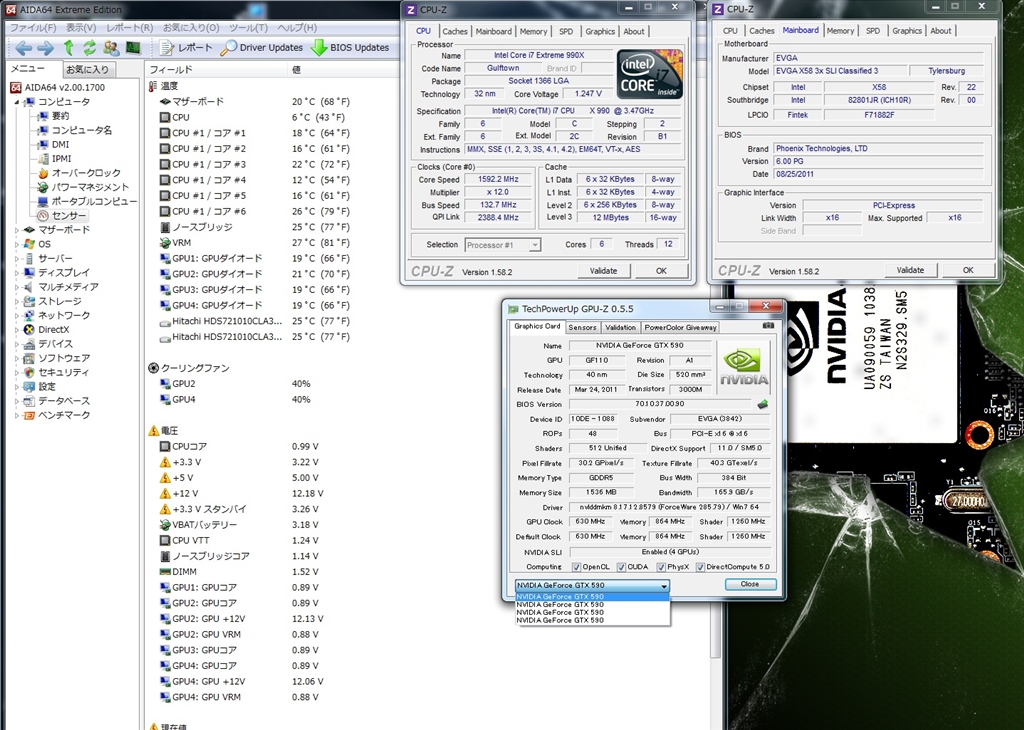Go back with the AIDA64 back arrow
The height and width of the screenshot is (730, 1024).
(x=24, y=48)
